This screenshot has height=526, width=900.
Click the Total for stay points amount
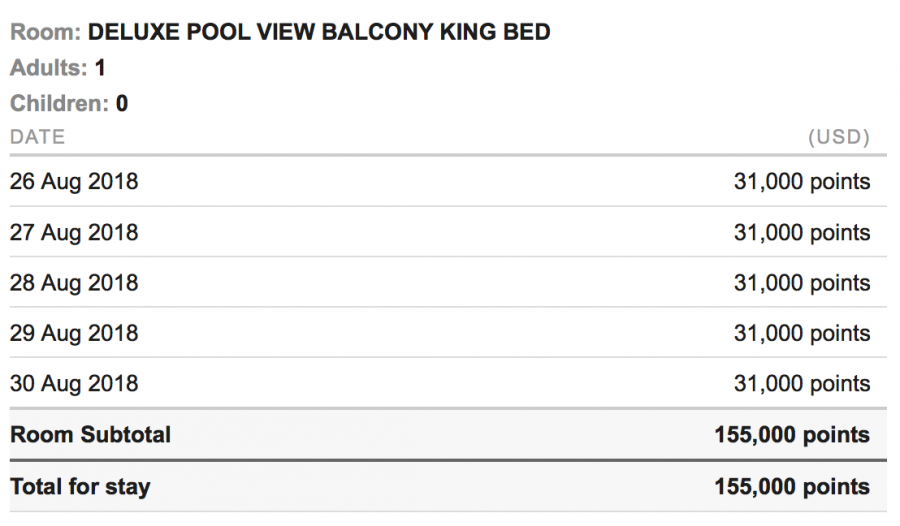(x=791, y=487)
